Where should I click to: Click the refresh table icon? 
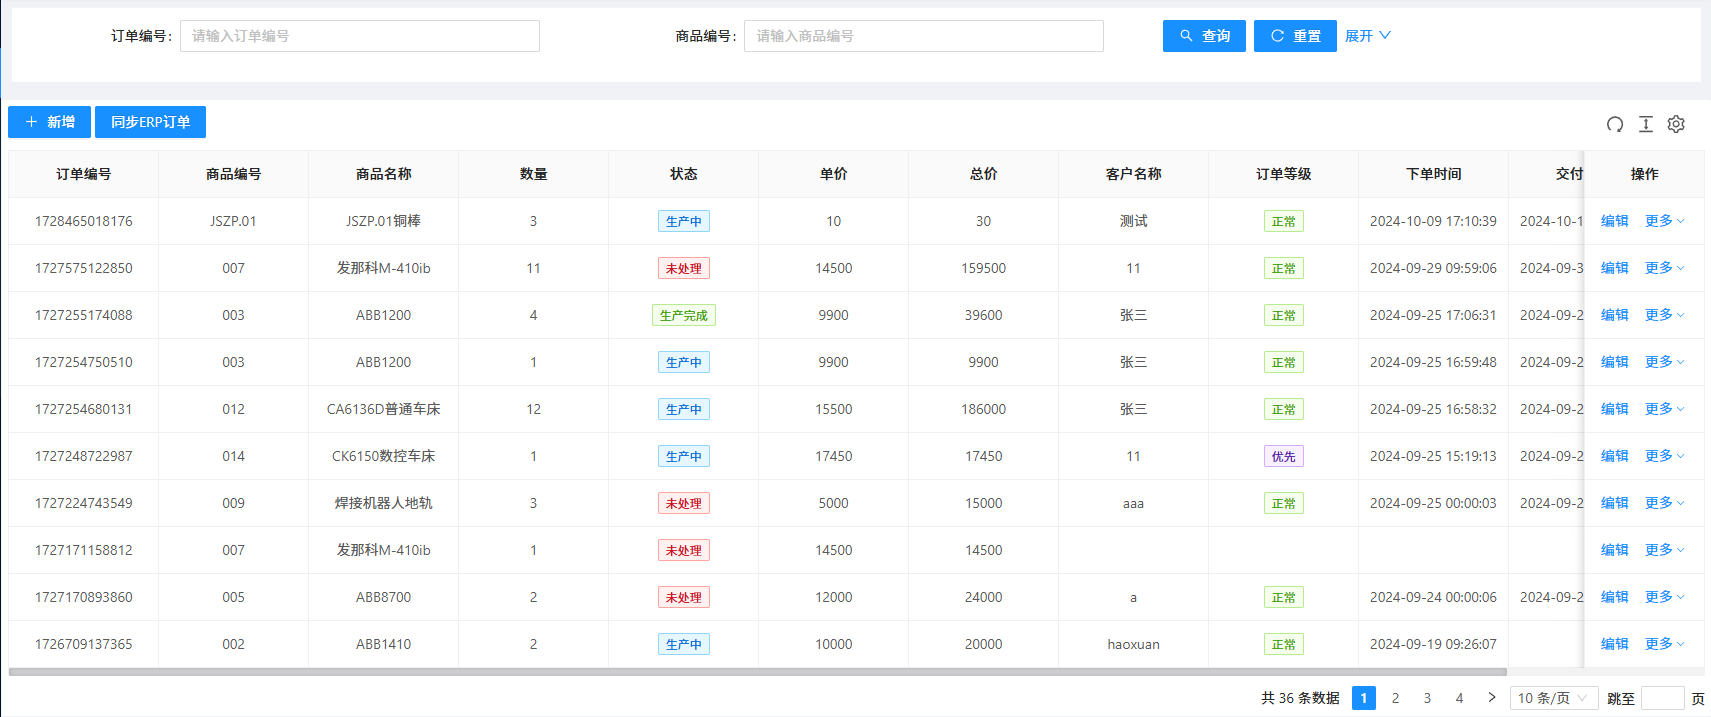click(1615, 124)
